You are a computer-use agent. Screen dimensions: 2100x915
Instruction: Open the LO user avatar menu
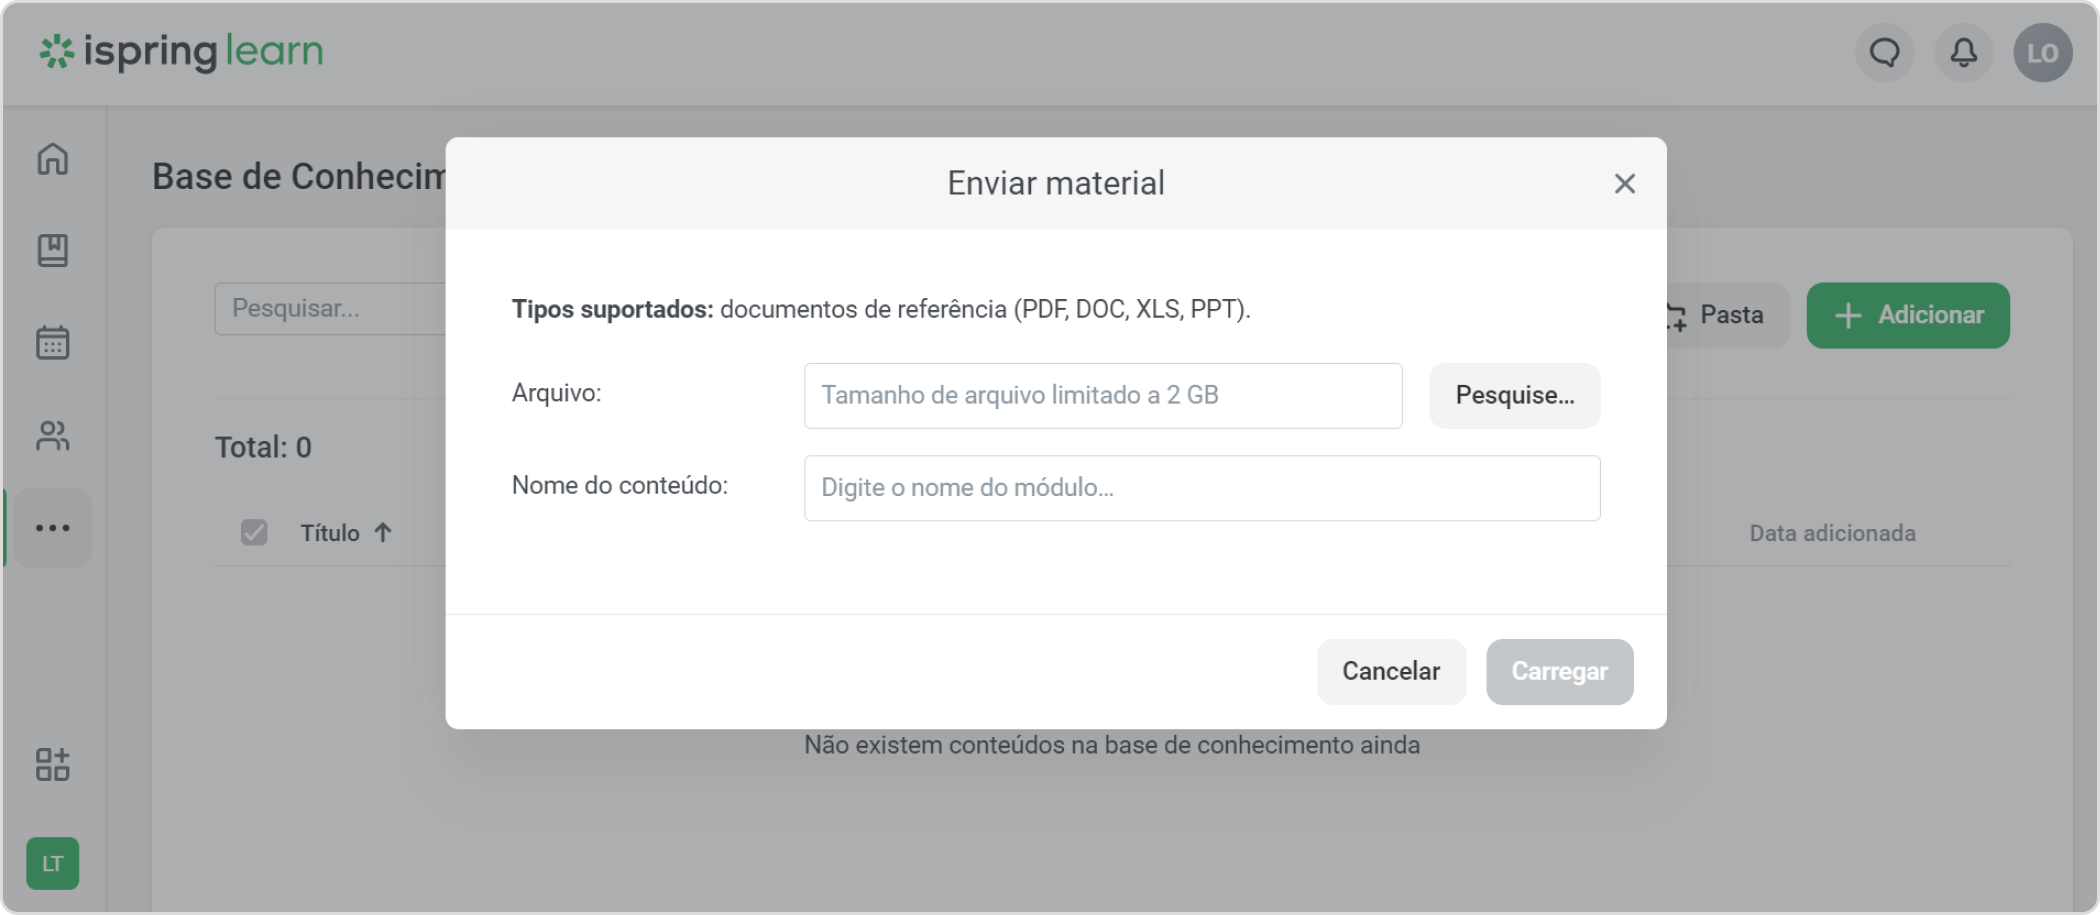click(2043, 52)
